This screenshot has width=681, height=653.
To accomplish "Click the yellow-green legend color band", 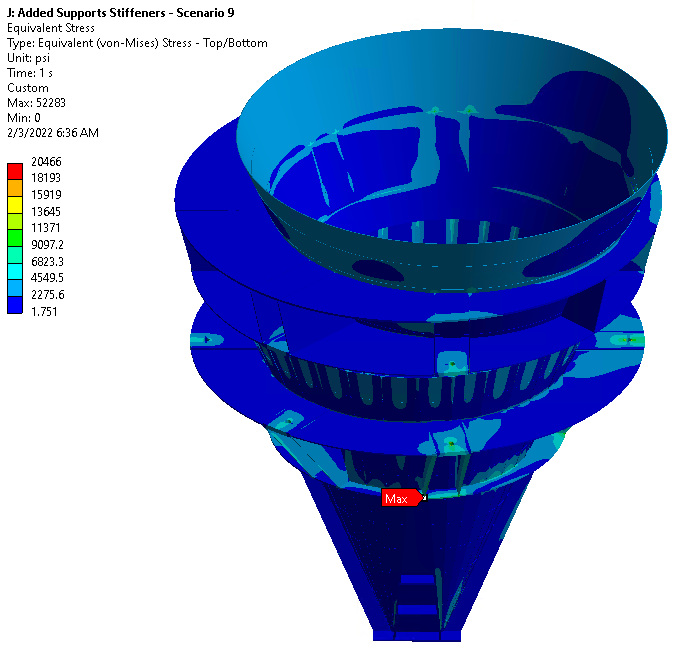I will (15, 221).
